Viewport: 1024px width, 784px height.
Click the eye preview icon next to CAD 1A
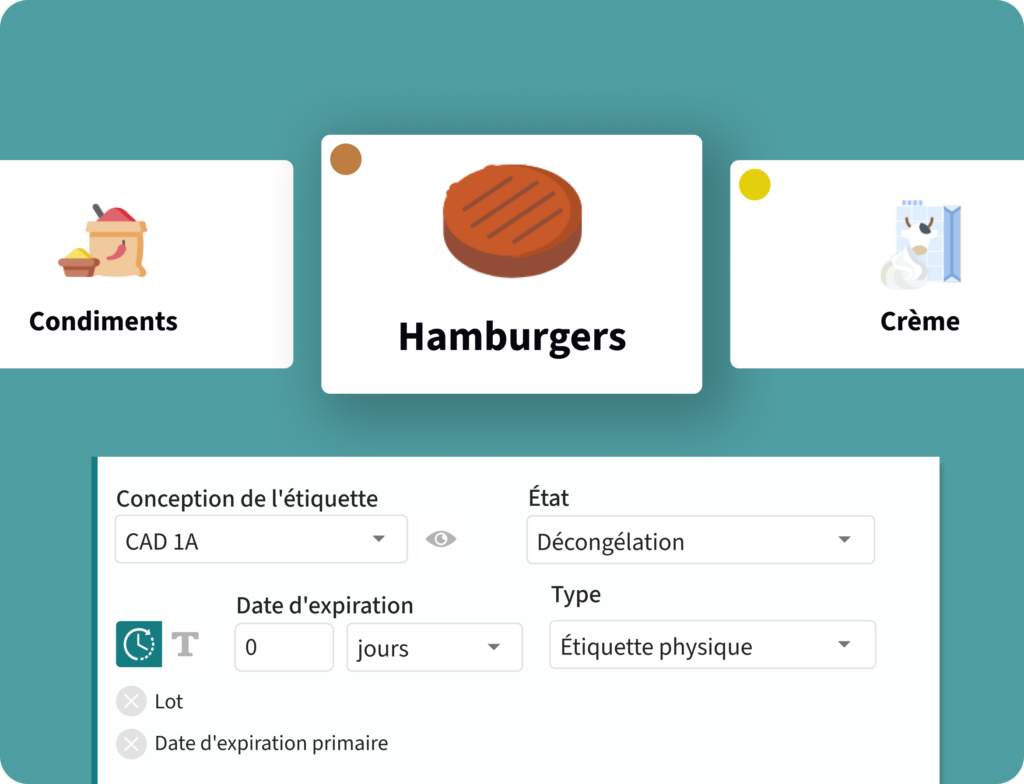(443, 539)
